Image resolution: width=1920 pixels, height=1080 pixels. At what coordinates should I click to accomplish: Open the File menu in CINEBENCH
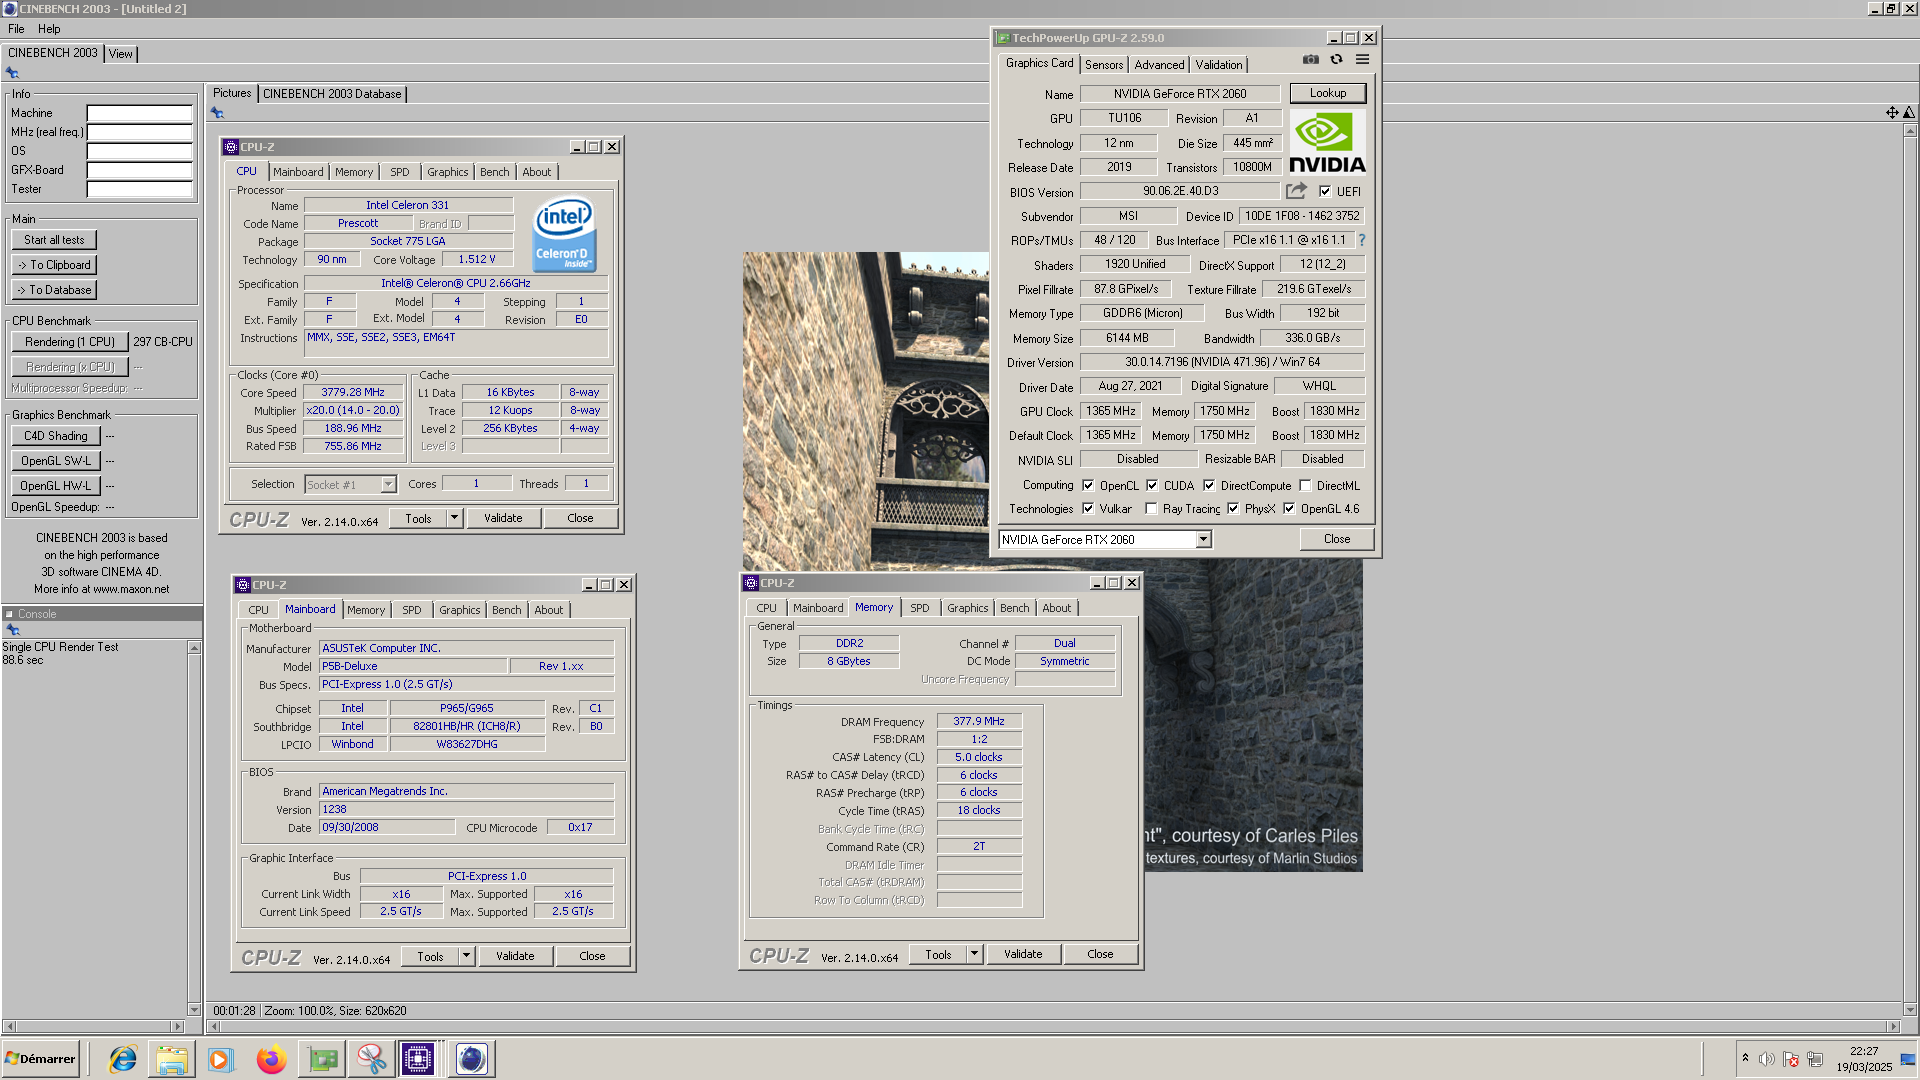[x=16, y=29]
